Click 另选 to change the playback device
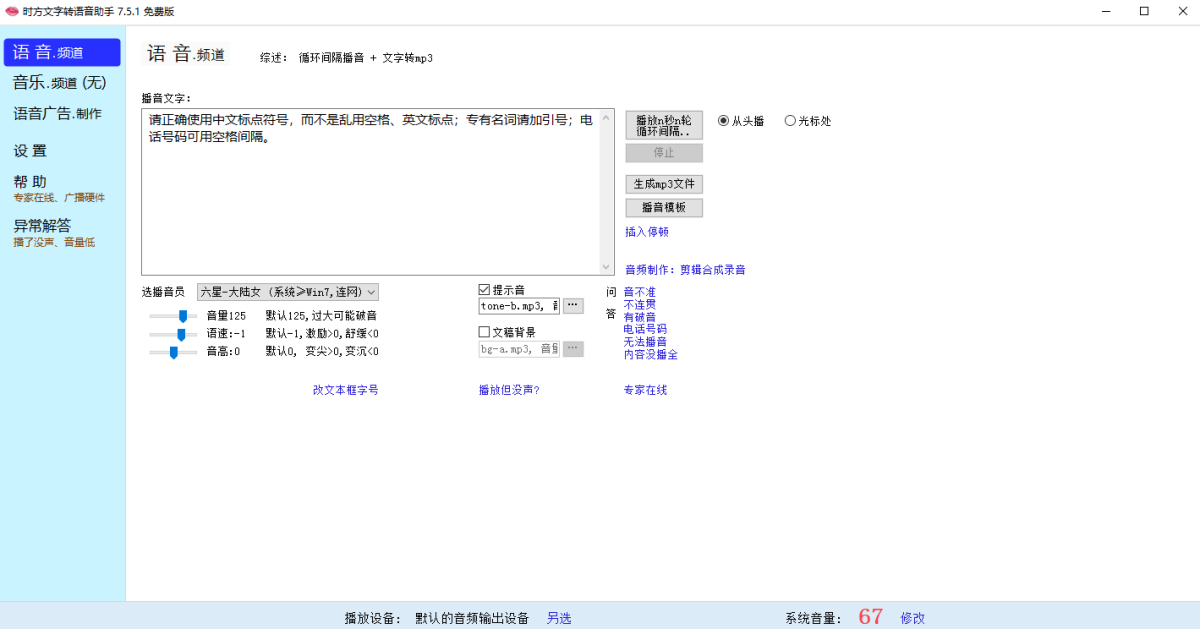This screenshot has width=1200, height=629. [x=558, y=618]
